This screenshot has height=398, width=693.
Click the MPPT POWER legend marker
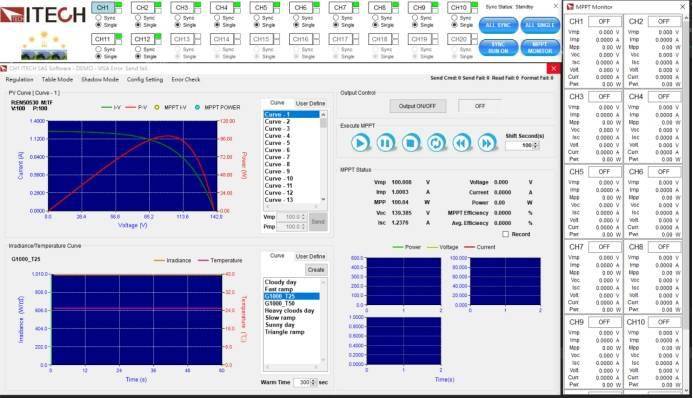pos(197,107)
